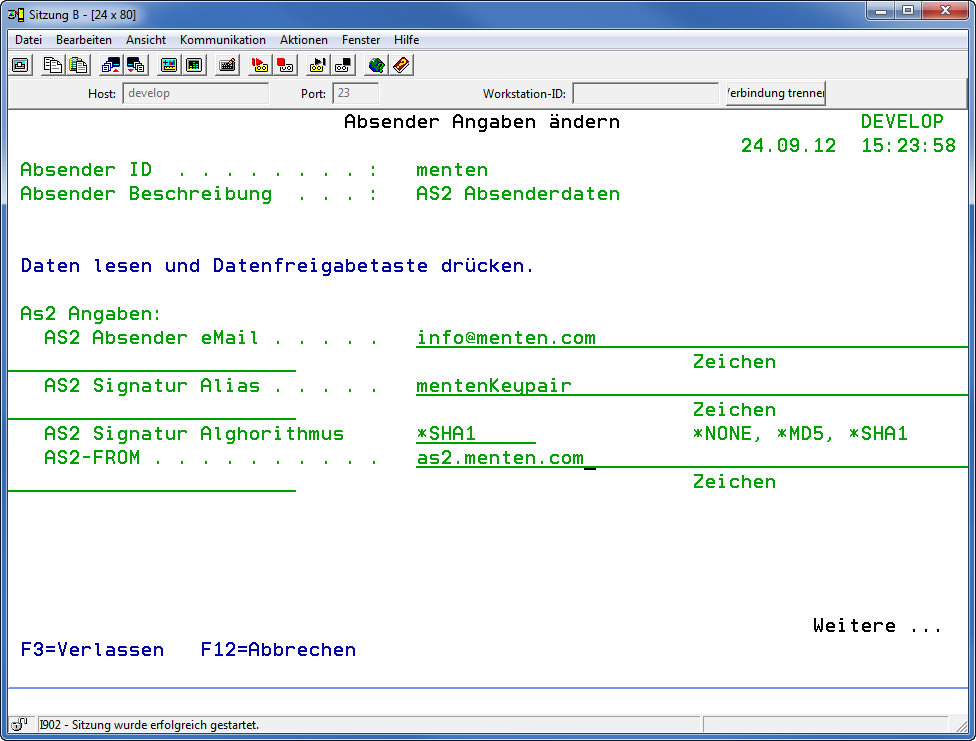Click the globe icon in toolbar
This screenshot has width=976, height=741.
pos(376,66)
